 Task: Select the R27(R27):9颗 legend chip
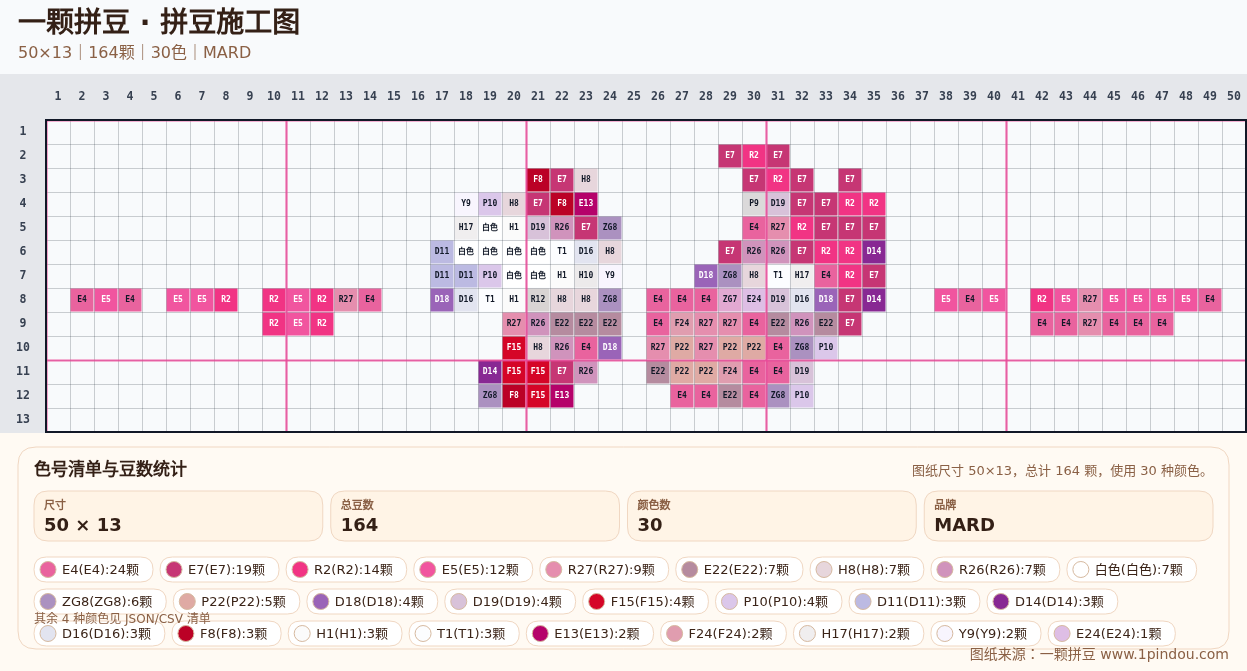point(604,570)
